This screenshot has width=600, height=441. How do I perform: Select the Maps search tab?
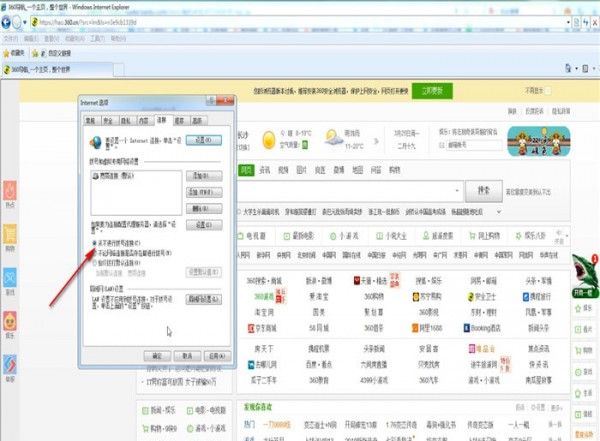357,170
